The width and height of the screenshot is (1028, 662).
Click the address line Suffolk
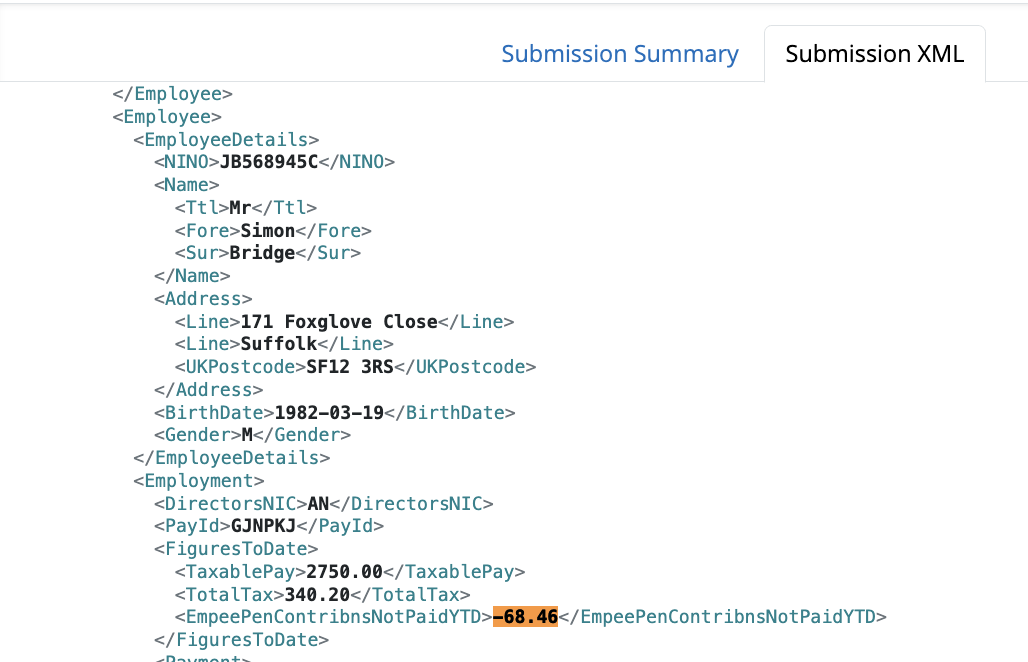click(x=278, y=344)
